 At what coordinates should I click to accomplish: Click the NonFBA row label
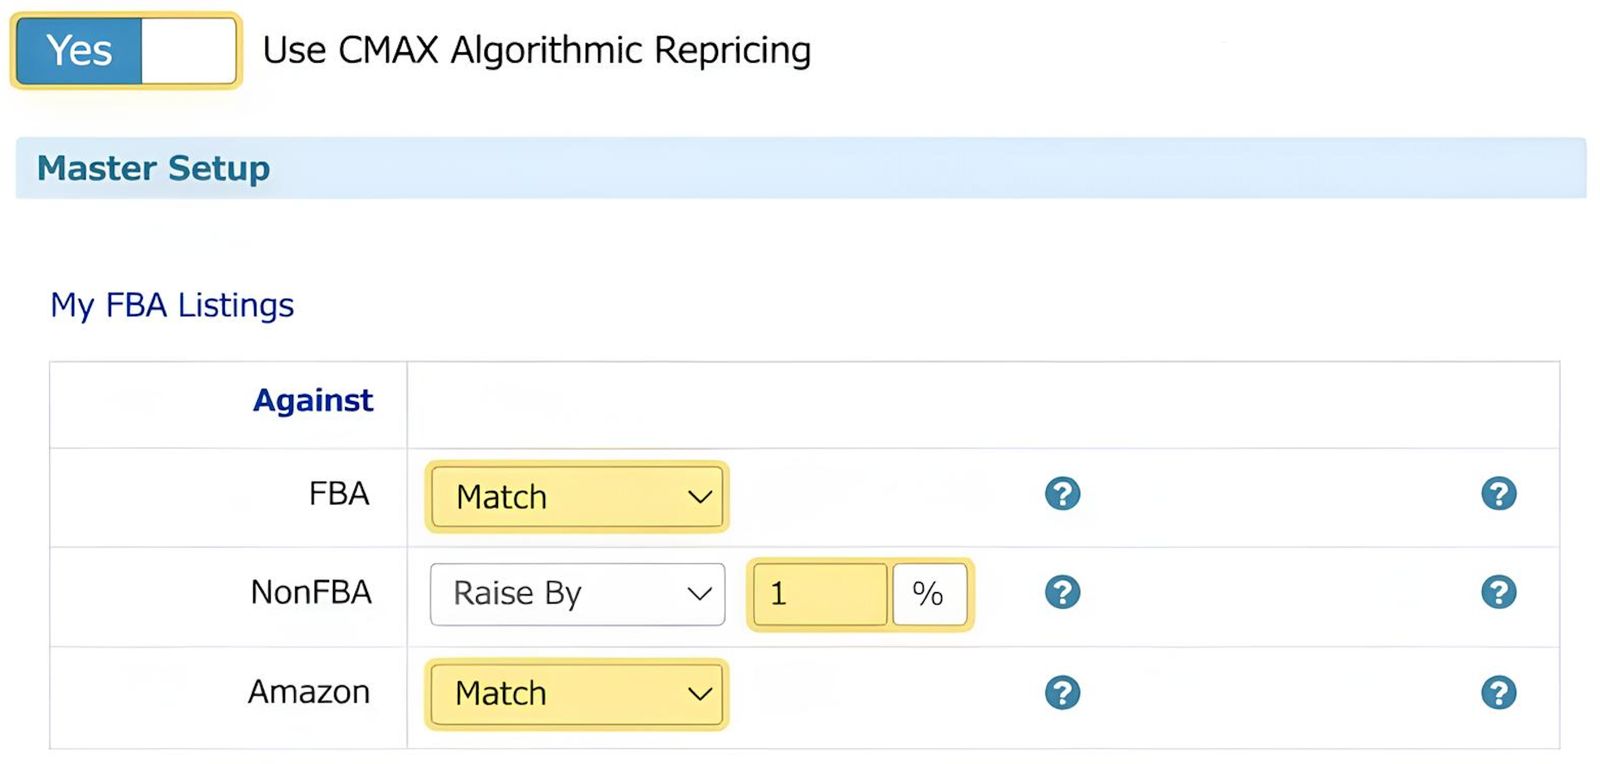(311, 592)
